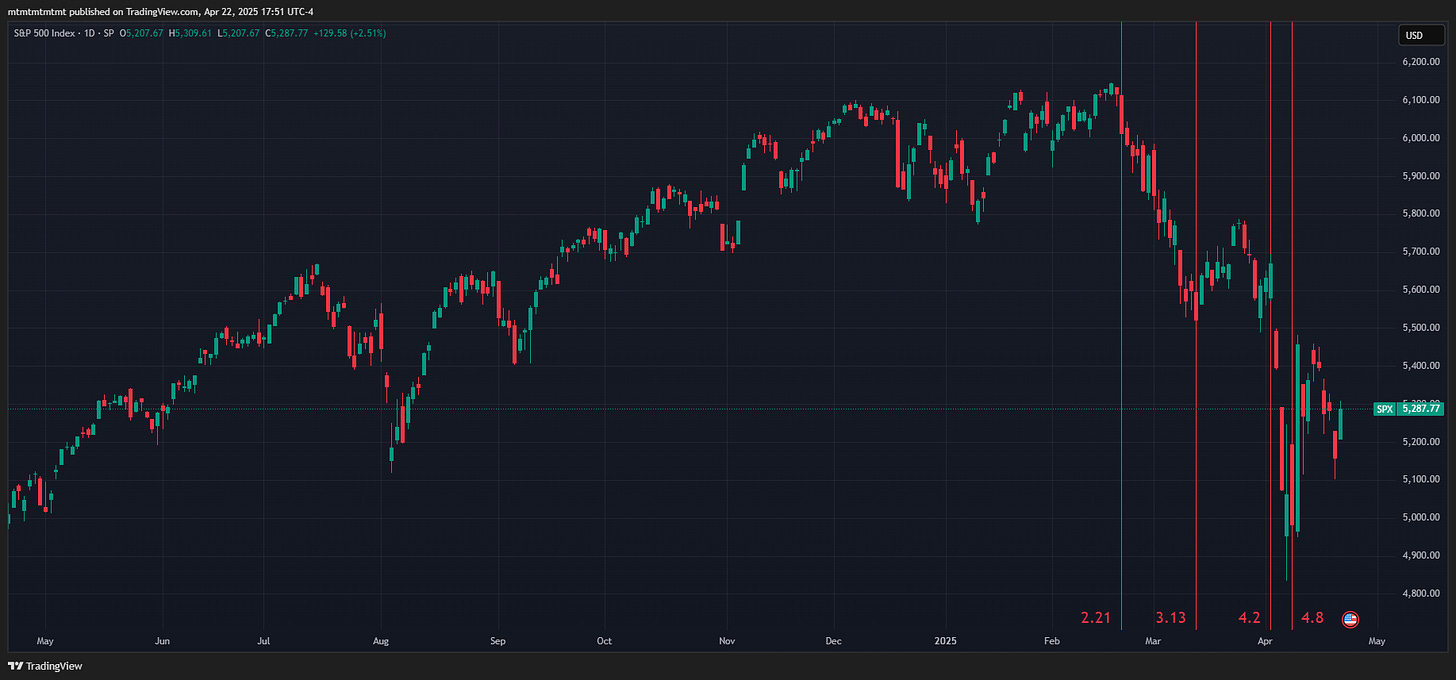This screenshot has width=1456, height=680.
Task: Click the current price label 5,287.77
Action: (1421, 408)
